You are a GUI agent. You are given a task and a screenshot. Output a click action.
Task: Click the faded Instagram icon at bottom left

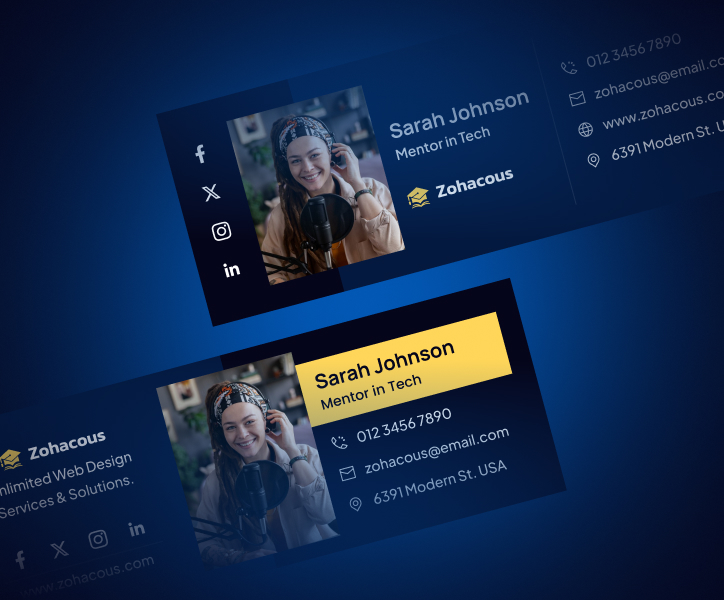pos(98,539)
